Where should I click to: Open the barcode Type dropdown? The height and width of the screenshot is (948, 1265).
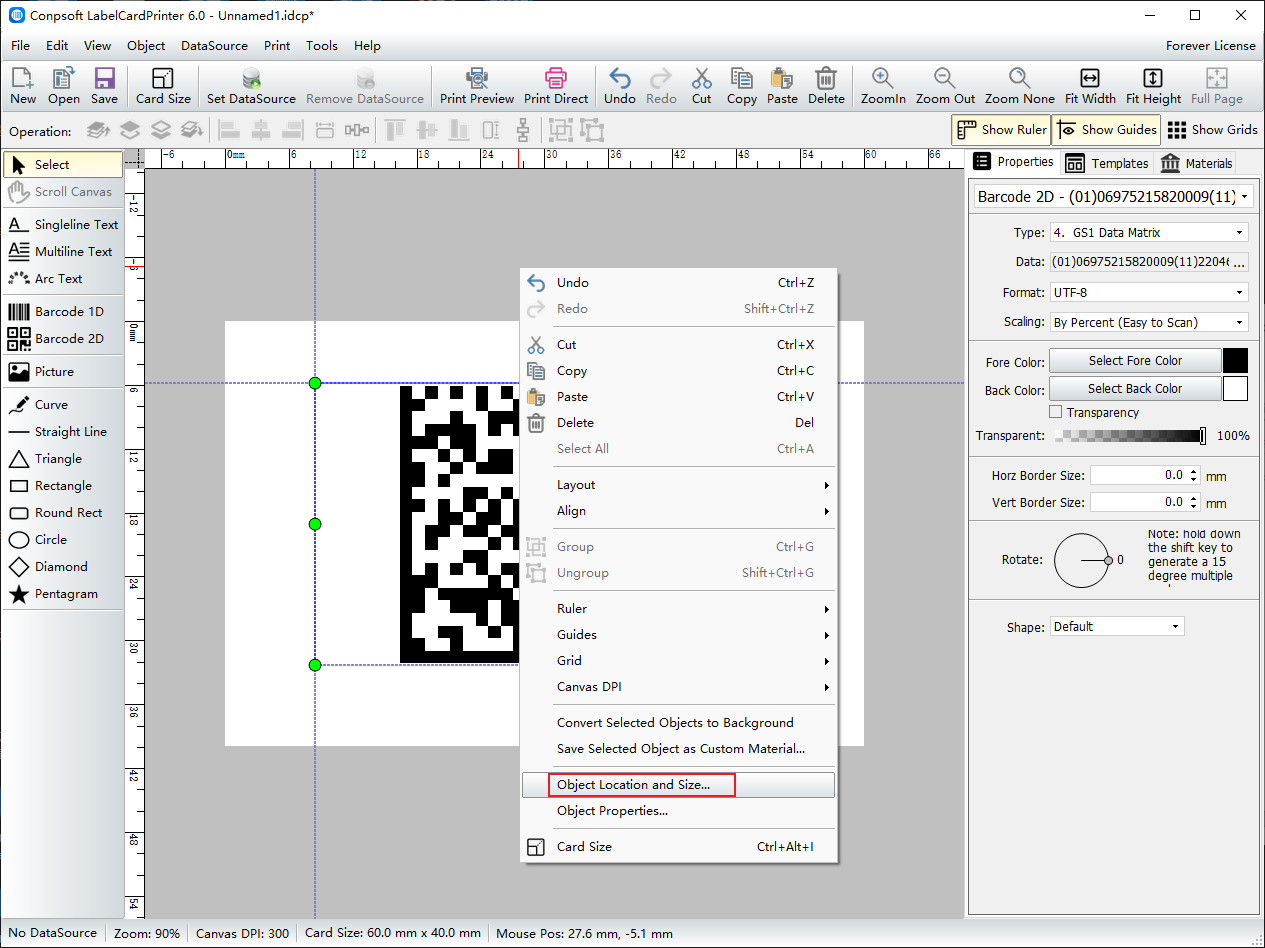(1148, 232)
